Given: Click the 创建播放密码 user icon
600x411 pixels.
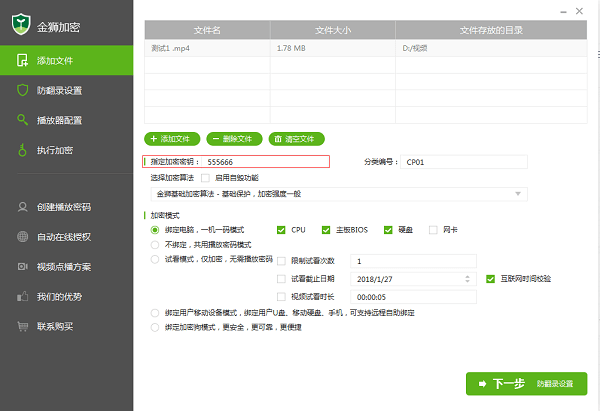Looking at the screenshot, I should 23,207.
